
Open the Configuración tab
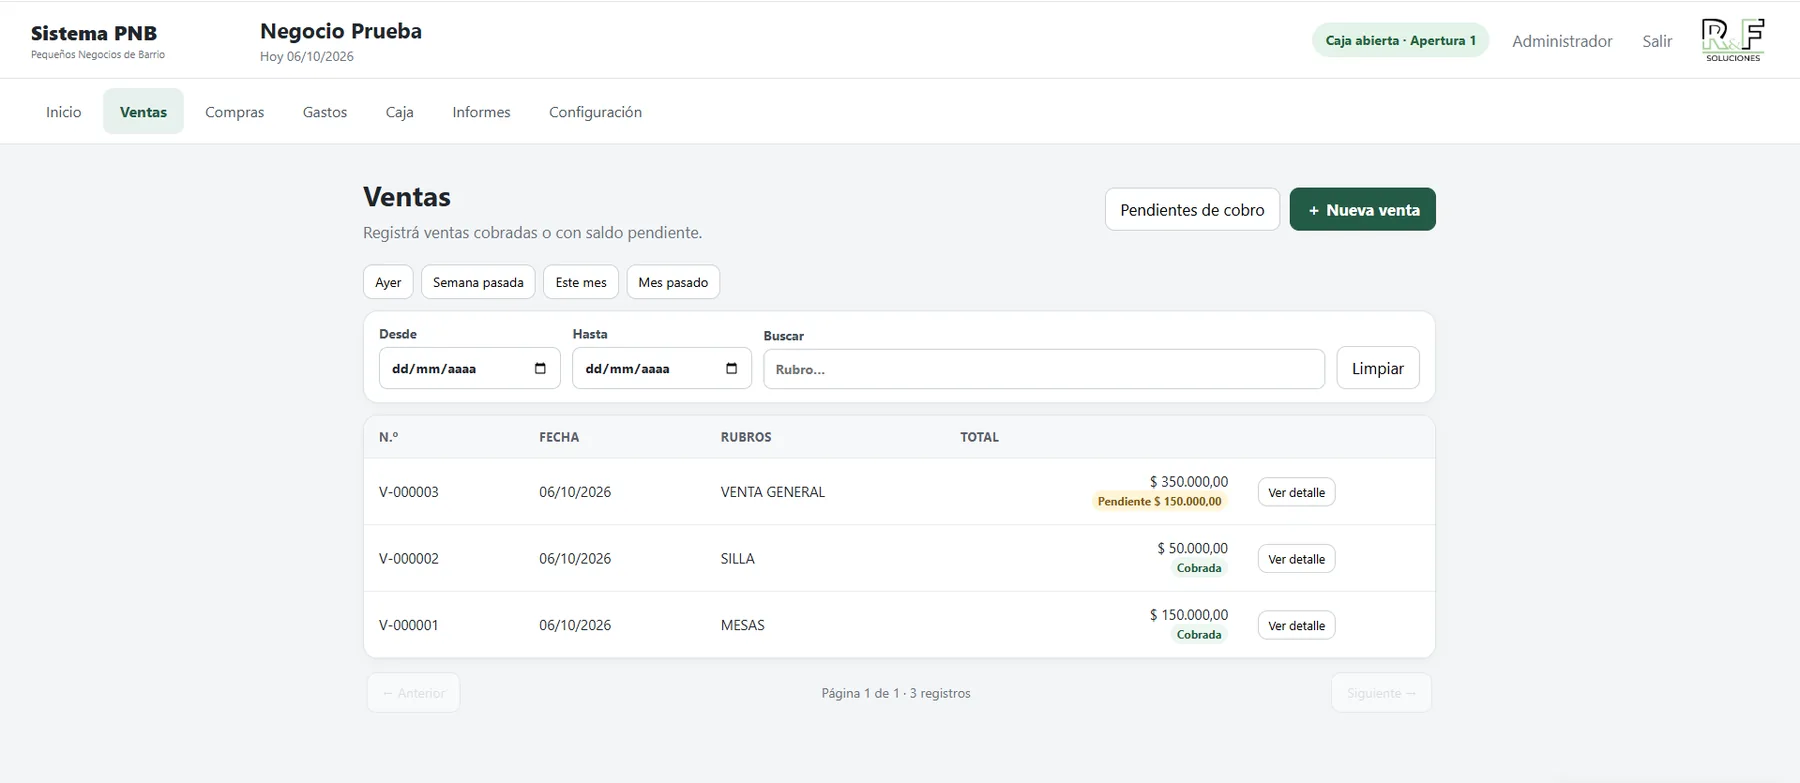point(595,112)
